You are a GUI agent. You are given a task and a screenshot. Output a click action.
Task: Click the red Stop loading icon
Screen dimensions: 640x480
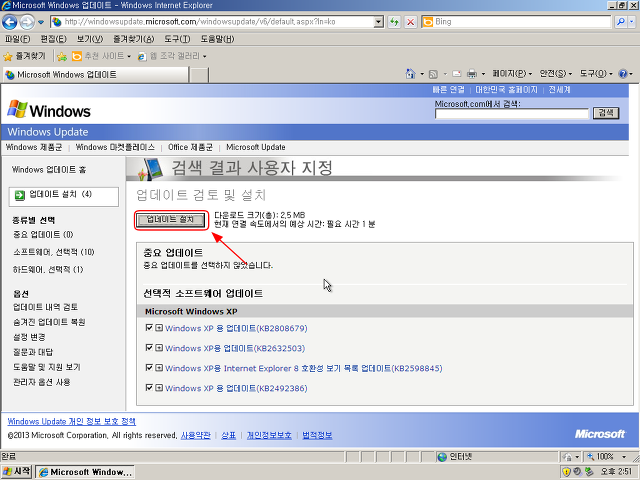[411, 22]
